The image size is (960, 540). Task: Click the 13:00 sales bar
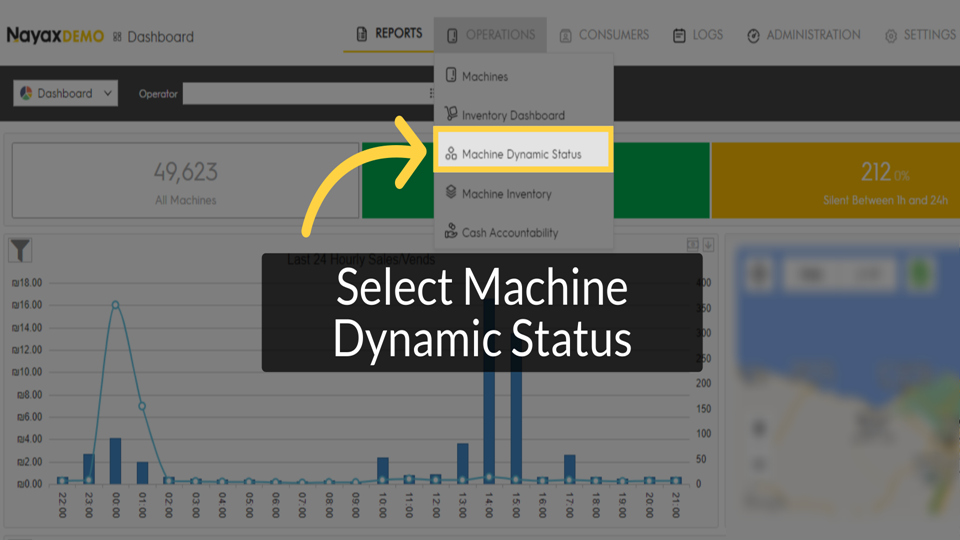[462, 463]
